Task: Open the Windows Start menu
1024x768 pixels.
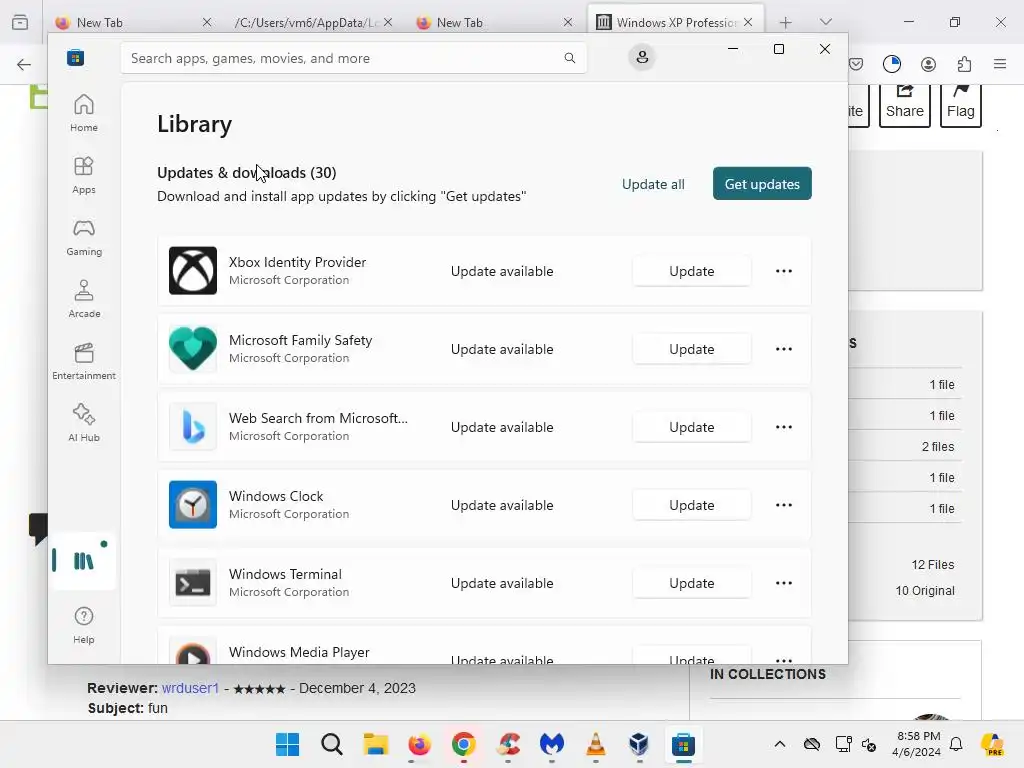Action: point(287,744)
